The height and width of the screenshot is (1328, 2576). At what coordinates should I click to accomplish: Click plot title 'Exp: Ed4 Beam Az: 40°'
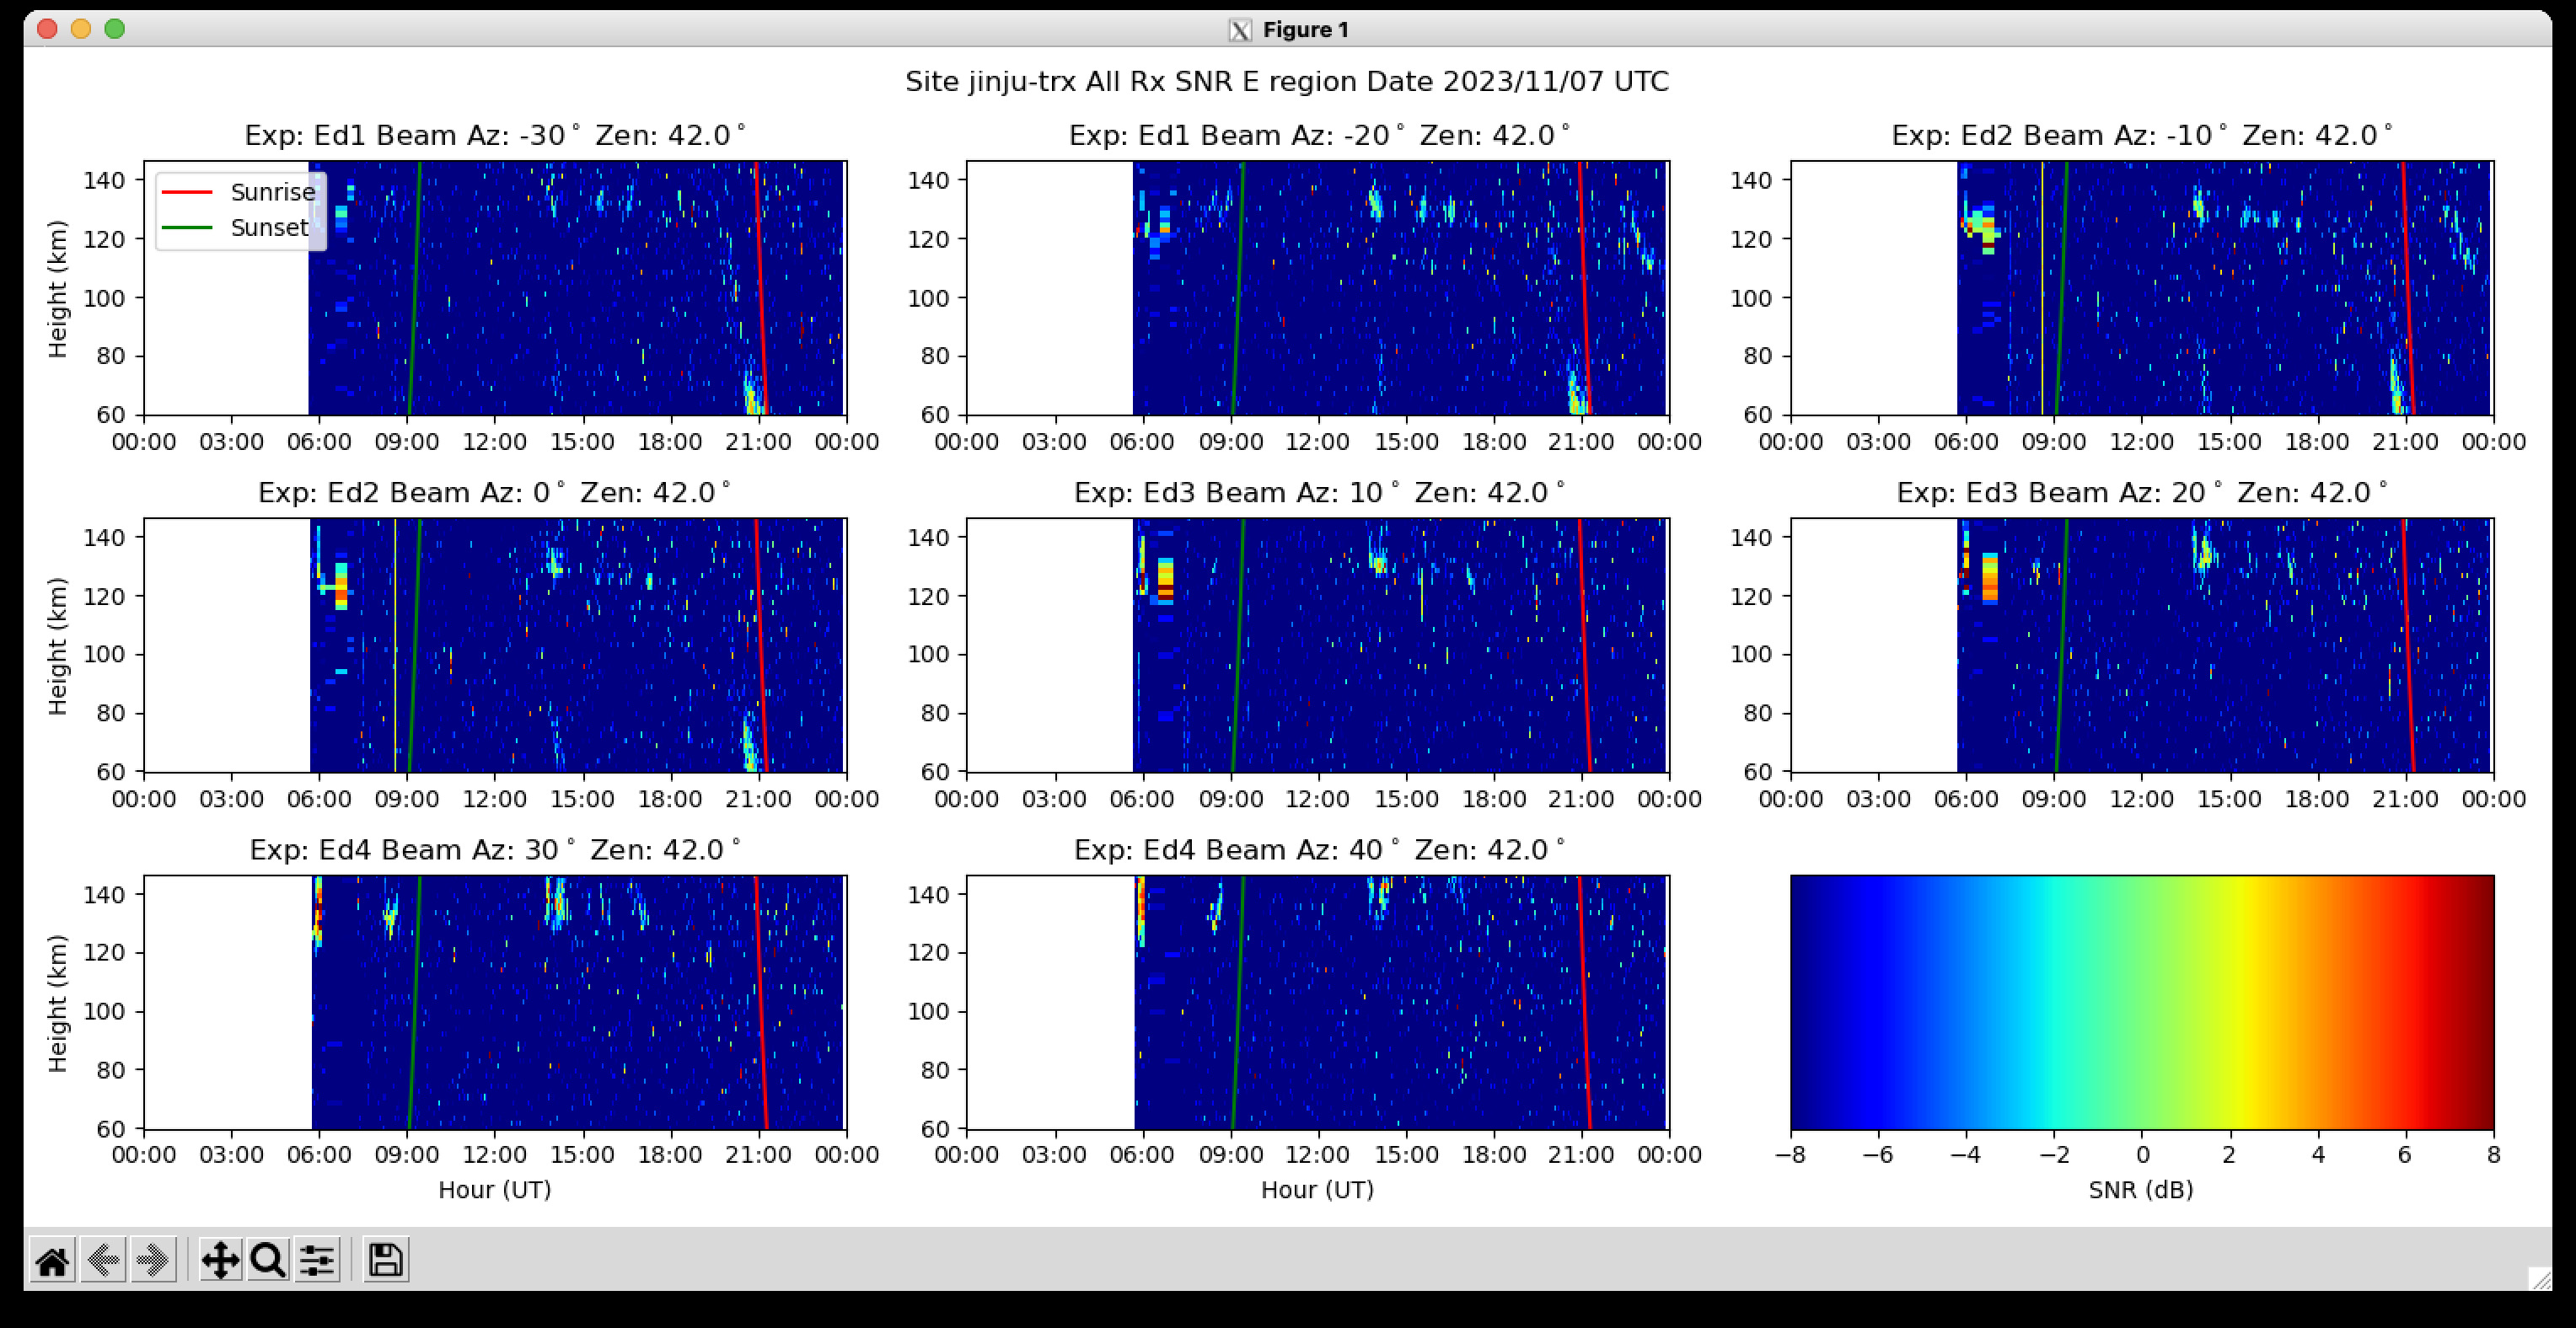1319,850
